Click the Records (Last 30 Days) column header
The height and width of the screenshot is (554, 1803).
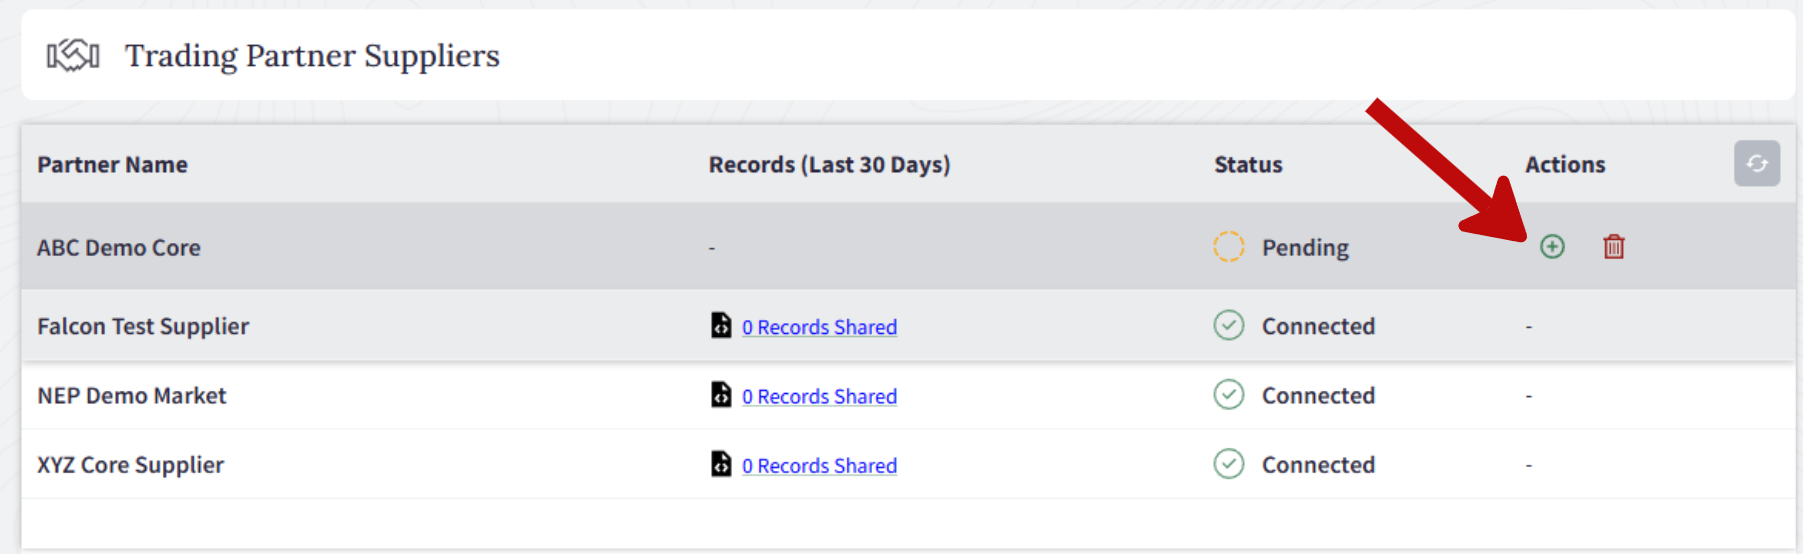coord(829,164)
